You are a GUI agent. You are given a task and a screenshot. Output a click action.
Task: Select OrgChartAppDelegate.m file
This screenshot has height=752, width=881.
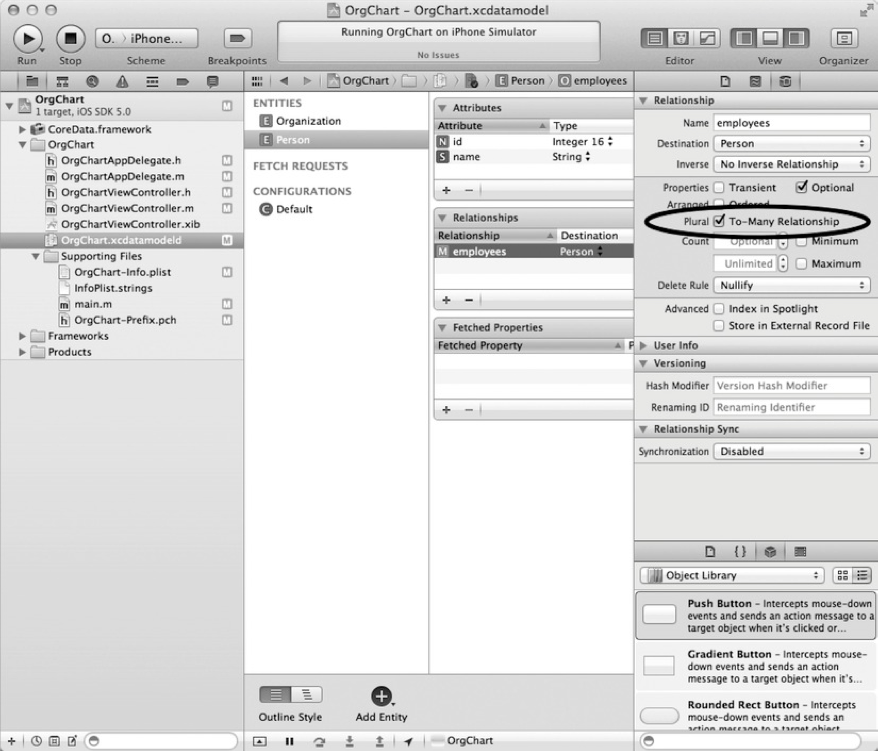pyautogui.click(x=122, y=176)
